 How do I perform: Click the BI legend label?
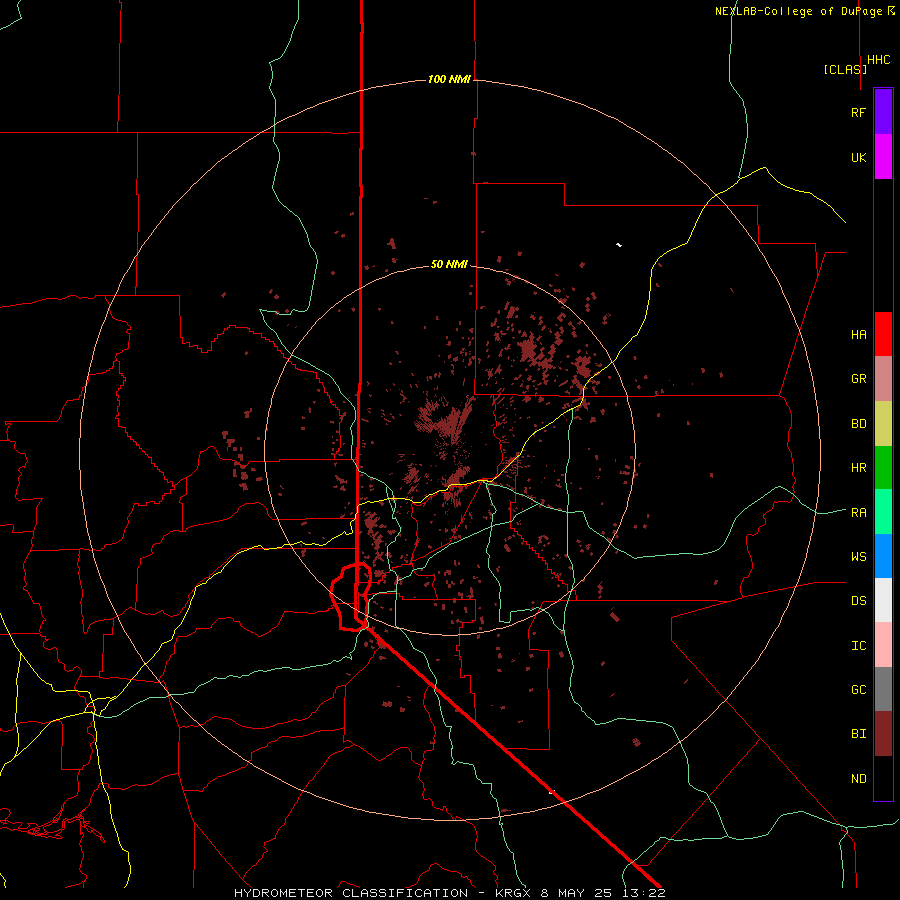pyautogui.click(x=858, y=734)
